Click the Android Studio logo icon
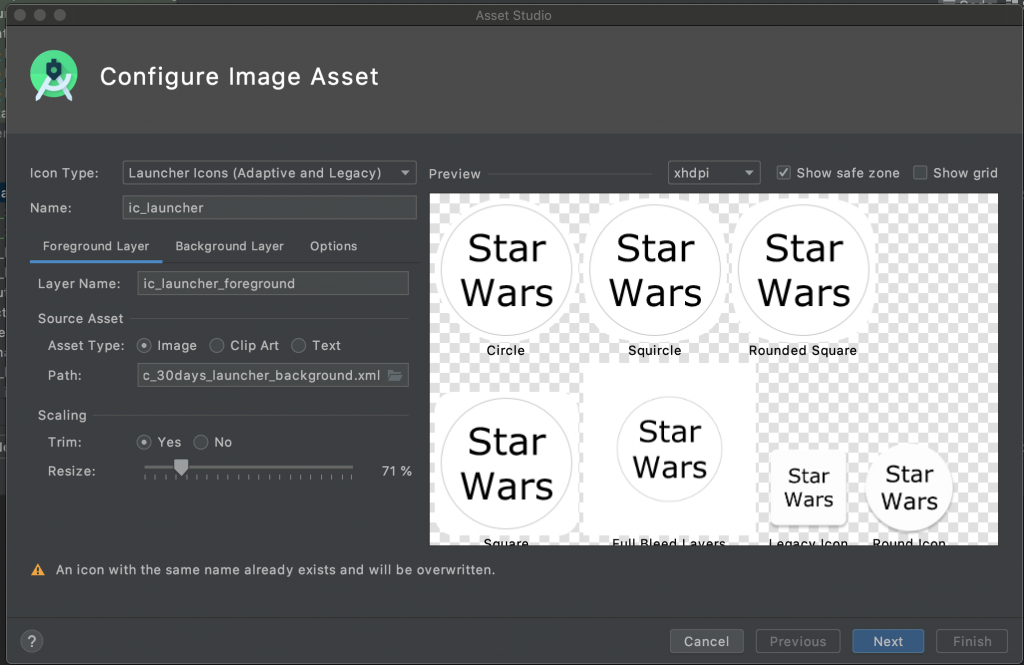Screen dimensions: 1024x665 pyautogui.click(x=54, y=75)
